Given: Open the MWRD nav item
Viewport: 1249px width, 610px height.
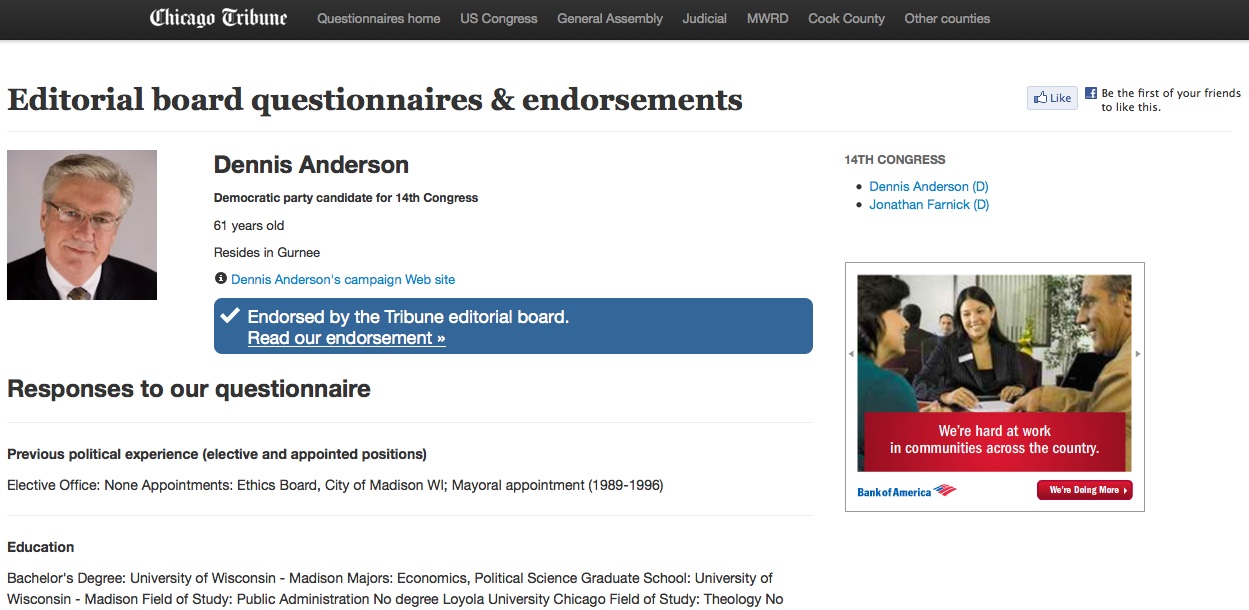Looking at the screenshot, I should point(767,18).
